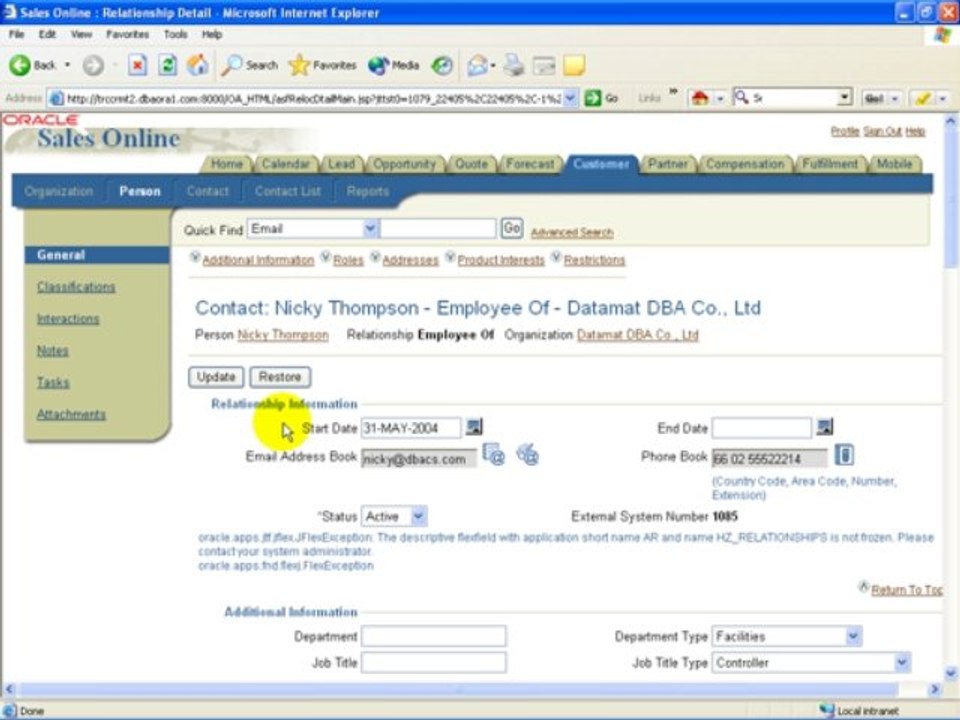960x720 pixels.
Task: Open the Phone Book icon
Action: point(844,455)
